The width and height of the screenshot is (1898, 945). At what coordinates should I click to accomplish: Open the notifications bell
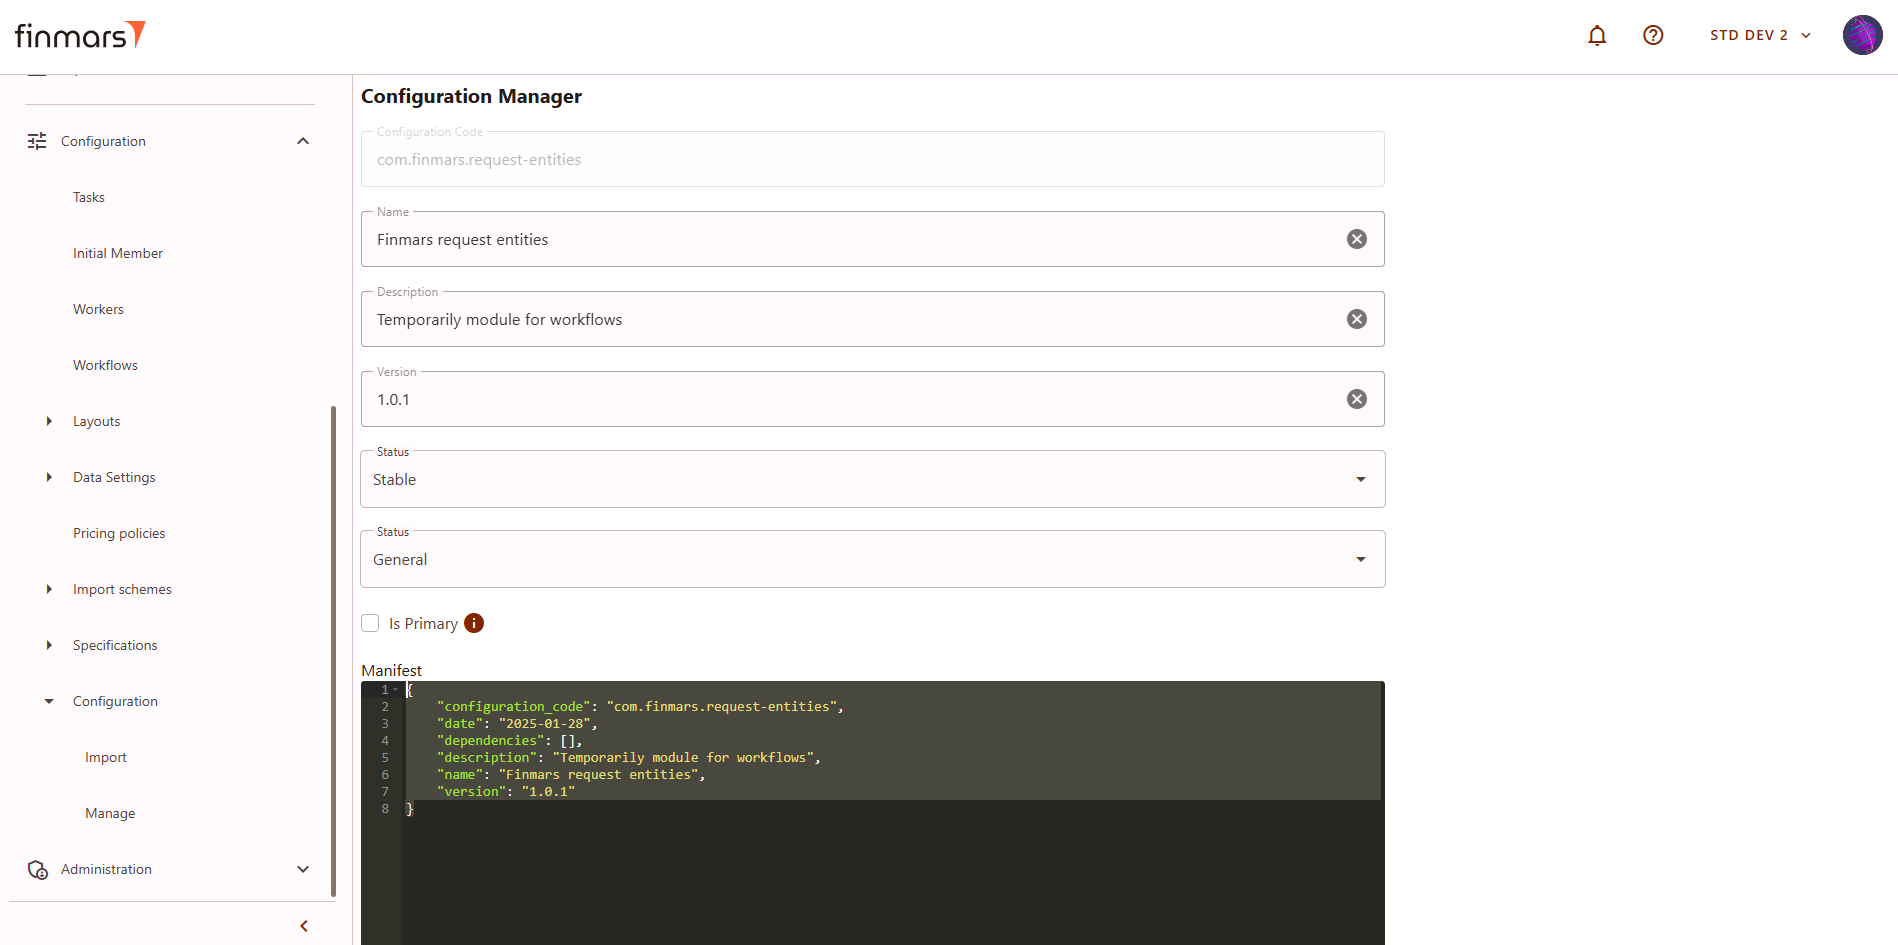point(1597,36)
